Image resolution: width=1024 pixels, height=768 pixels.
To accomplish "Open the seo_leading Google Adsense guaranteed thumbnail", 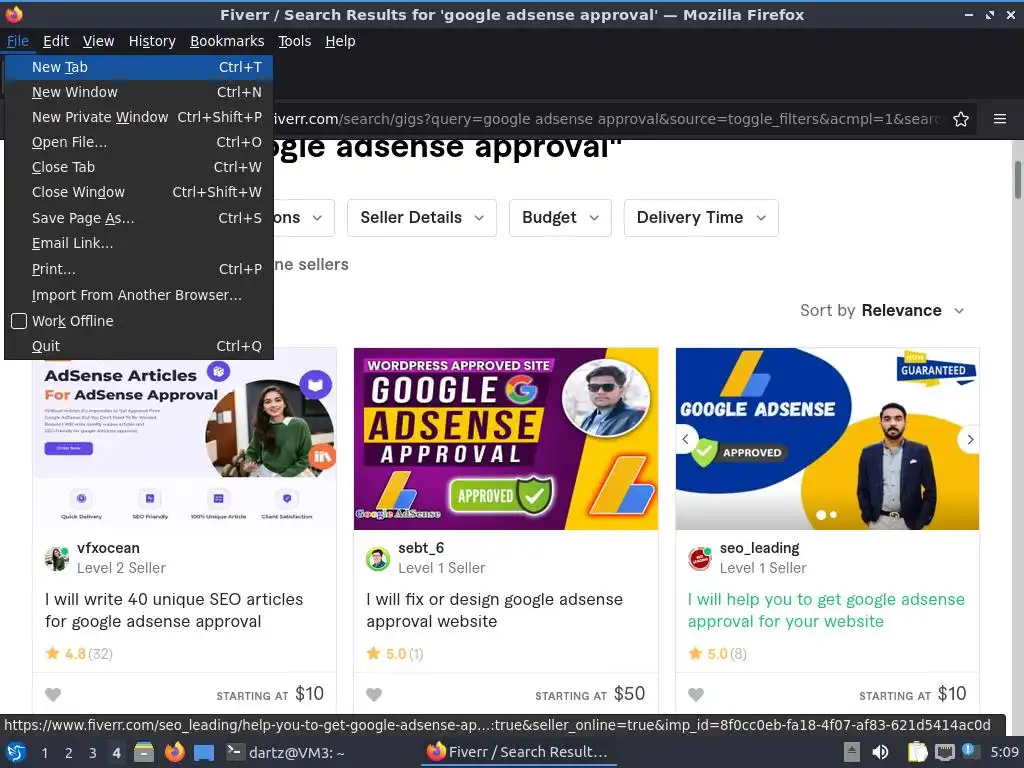I will point(827,439).
